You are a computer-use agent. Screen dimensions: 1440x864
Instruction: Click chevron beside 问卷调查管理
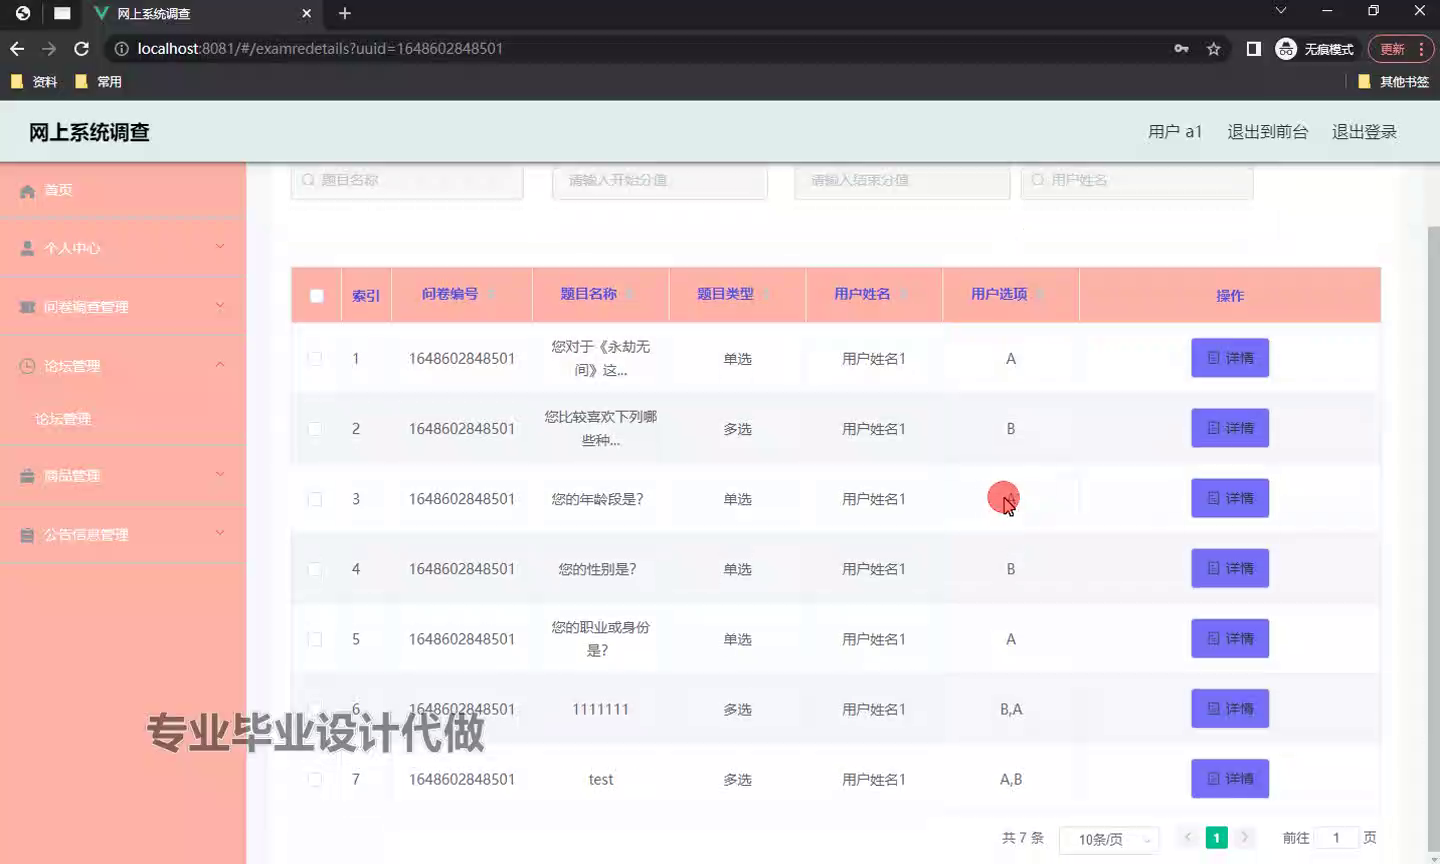tap(220, 306)
